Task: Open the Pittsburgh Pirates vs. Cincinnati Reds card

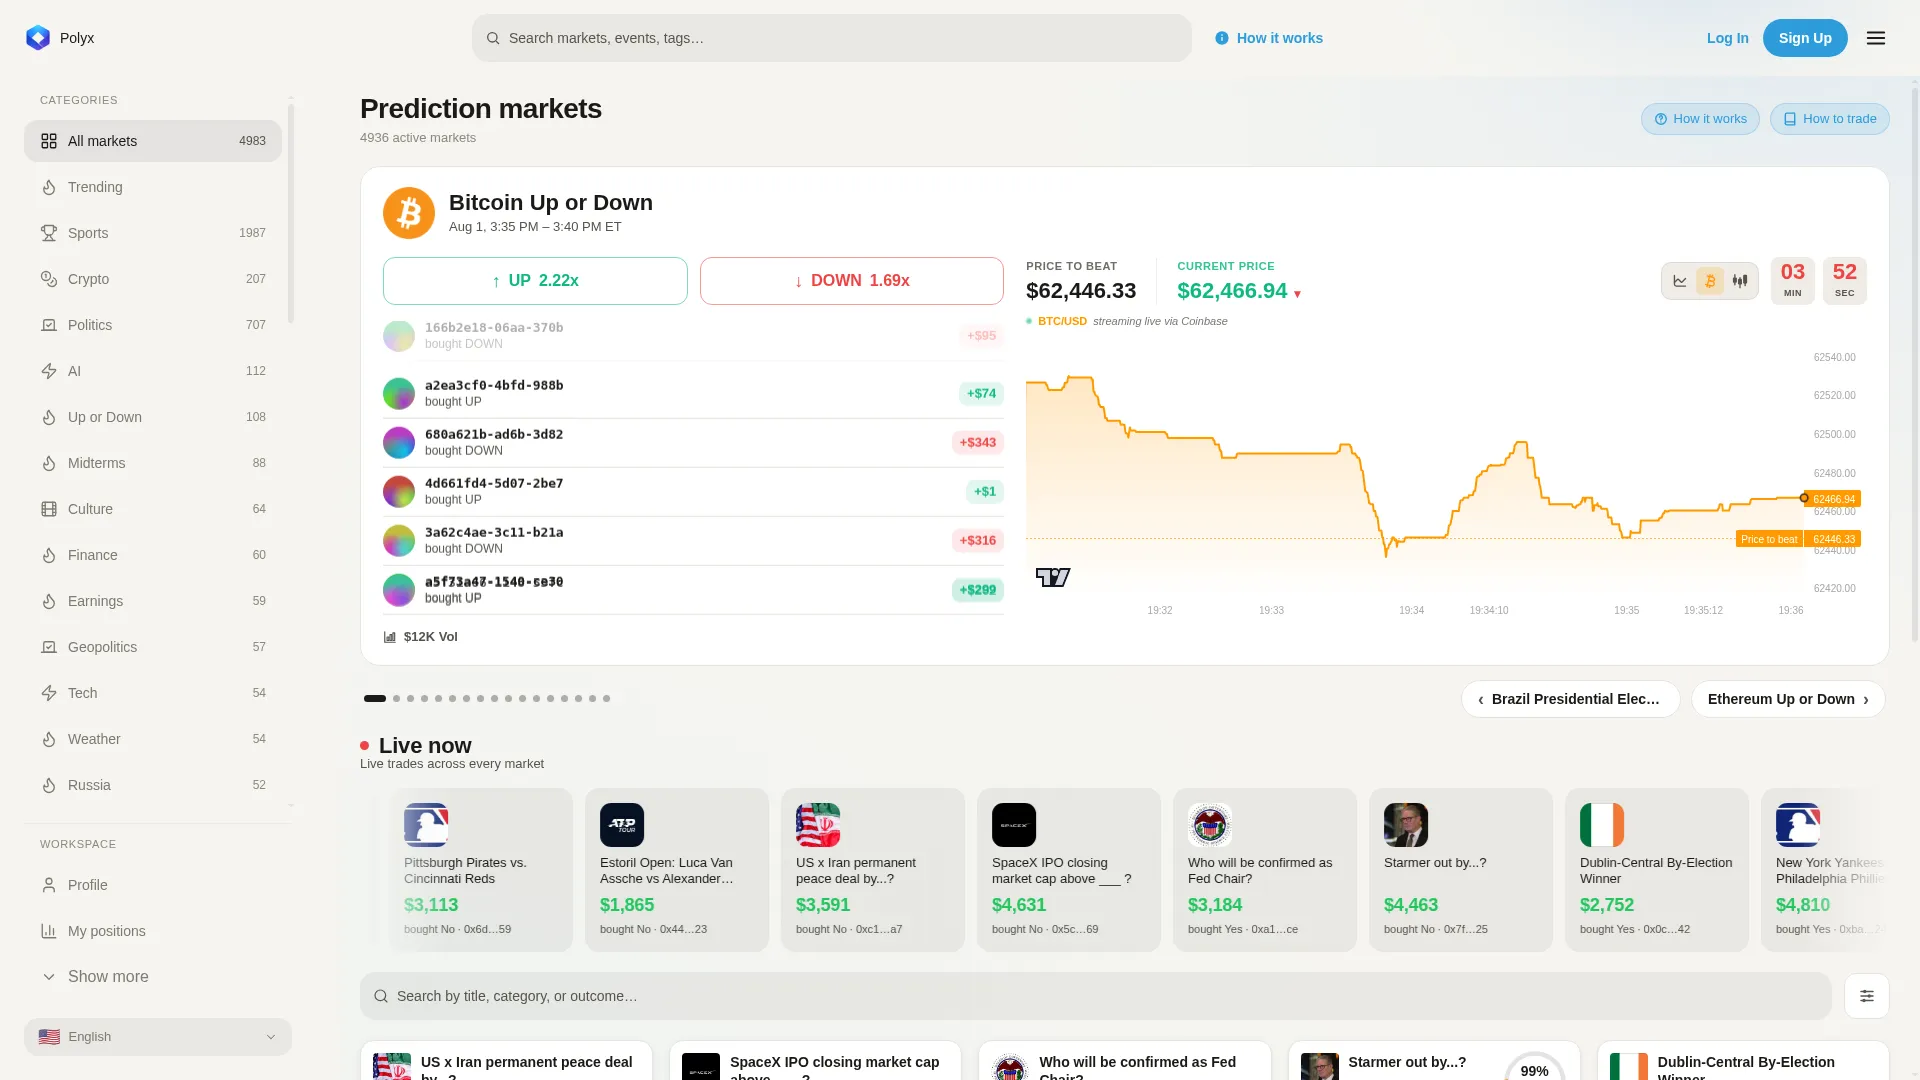Action: [x=481, y=870]
